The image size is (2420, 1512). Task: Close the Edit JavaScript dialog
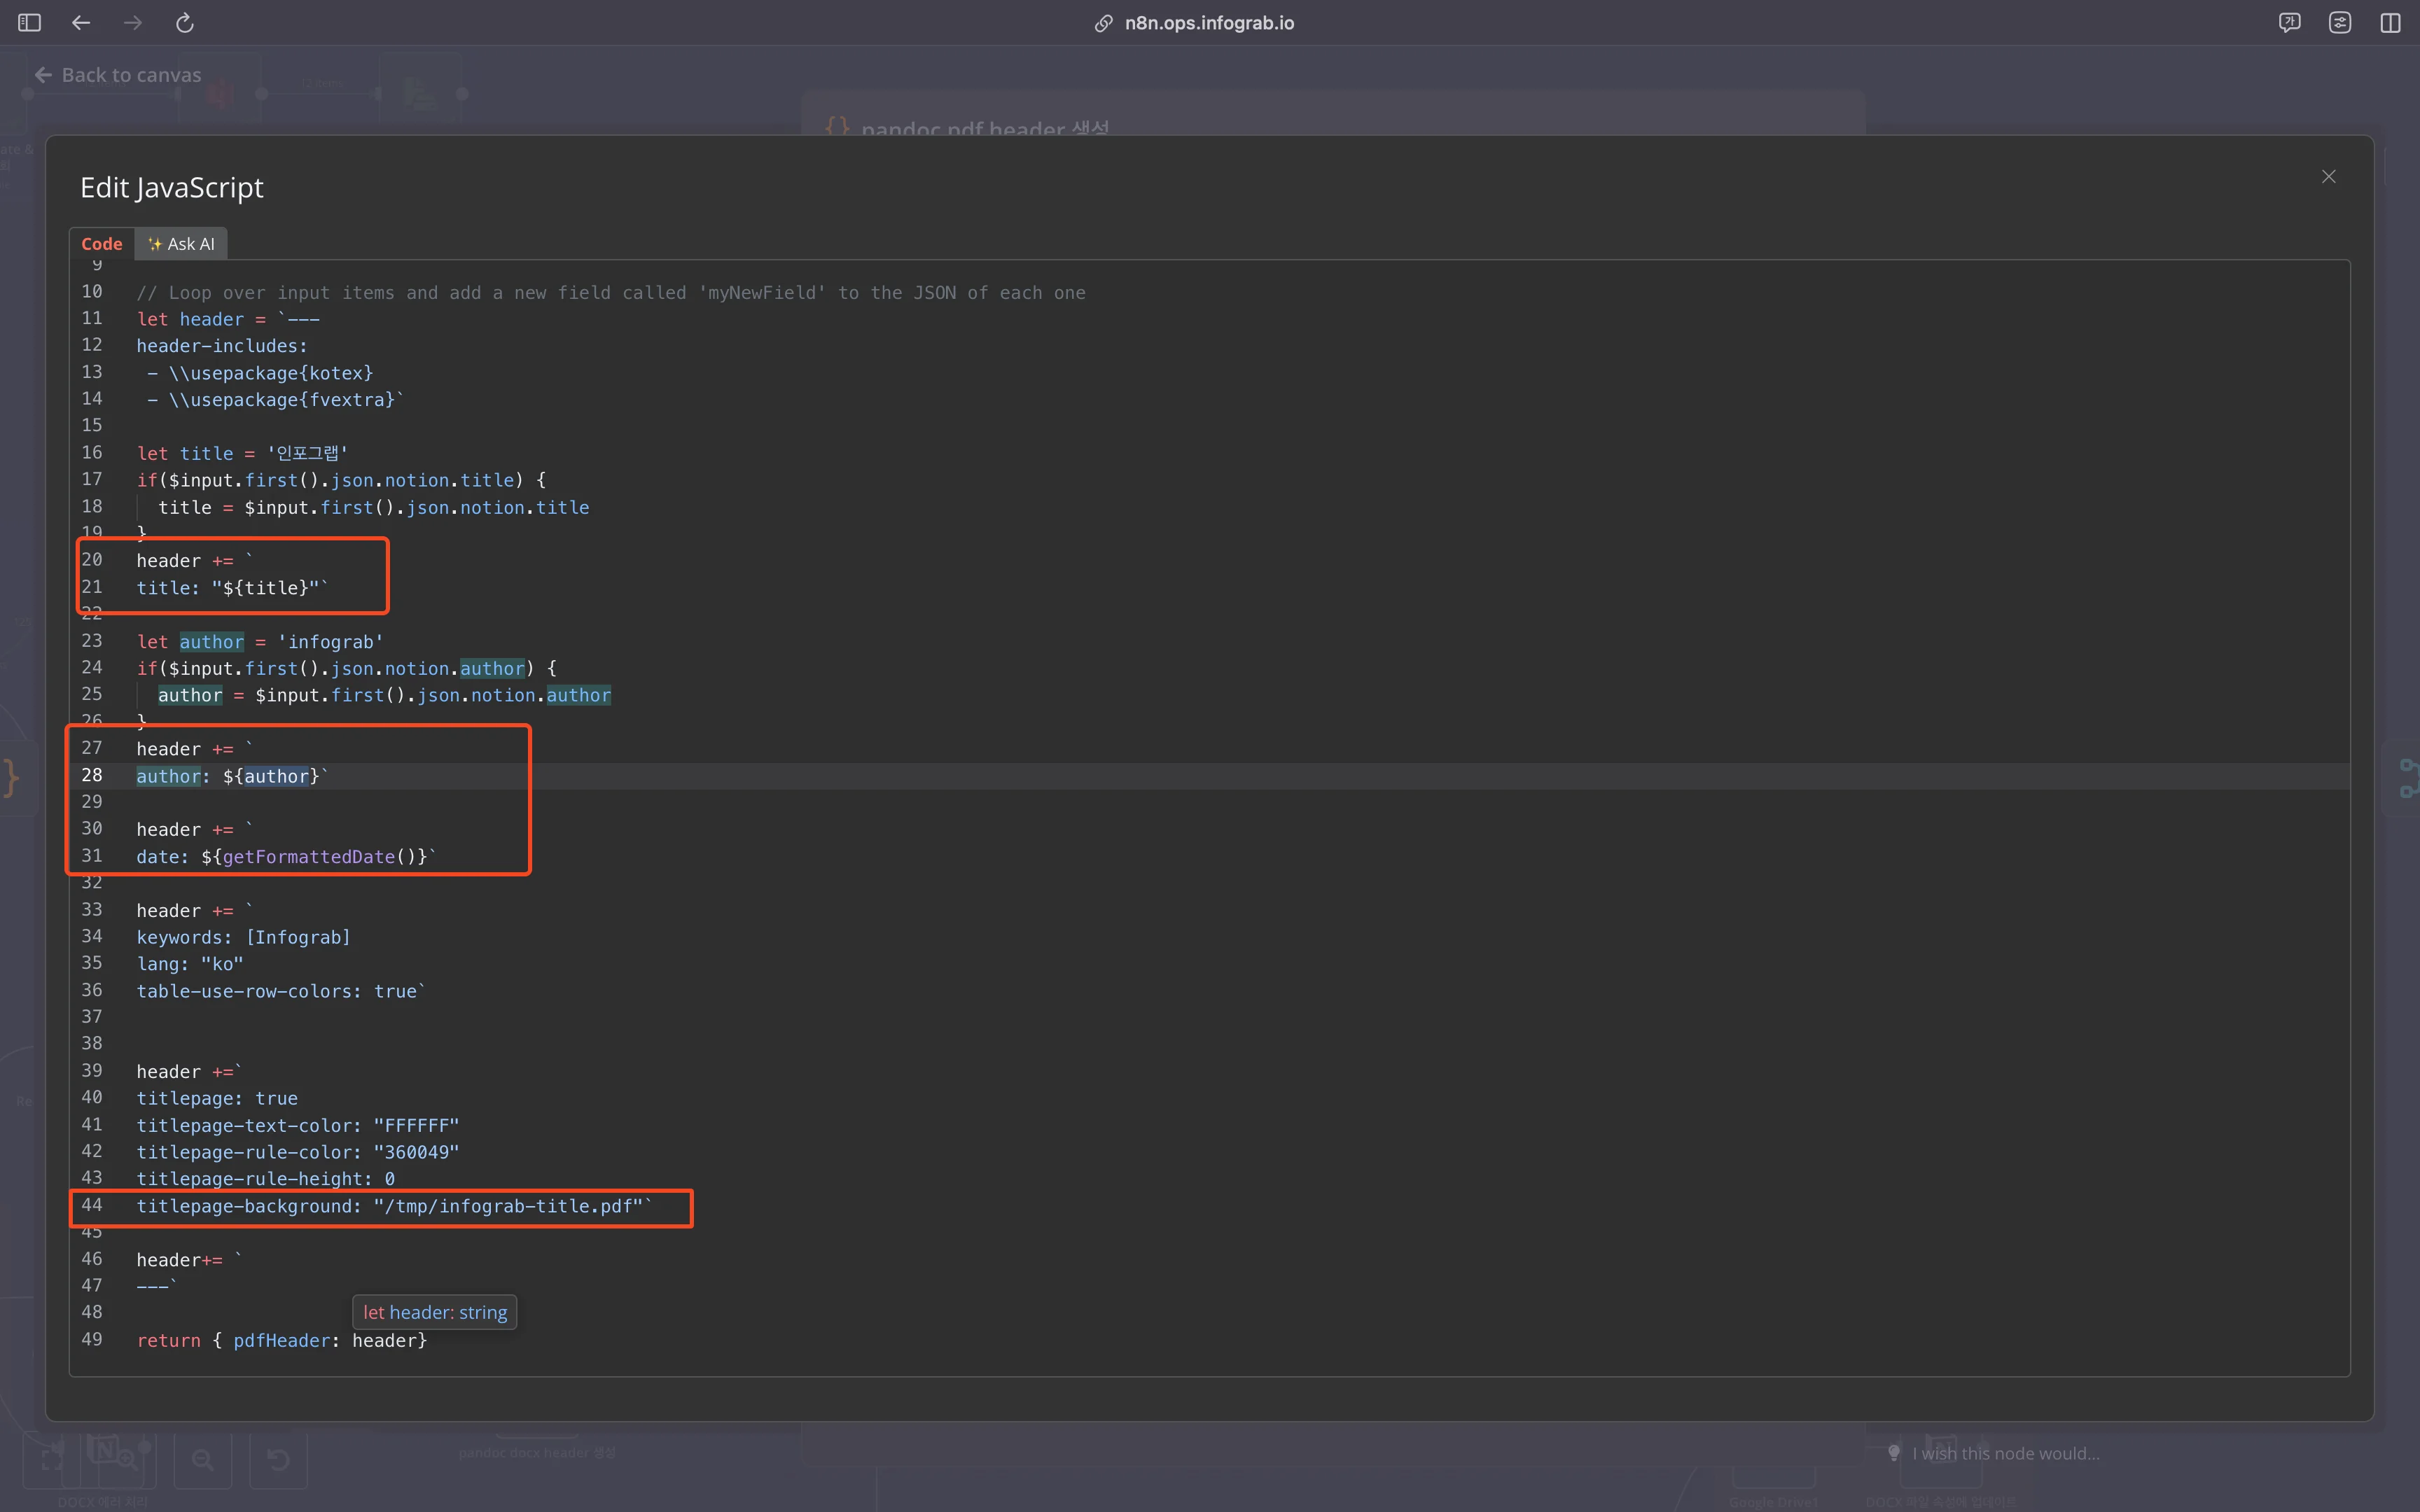(x=2328, y=177)
